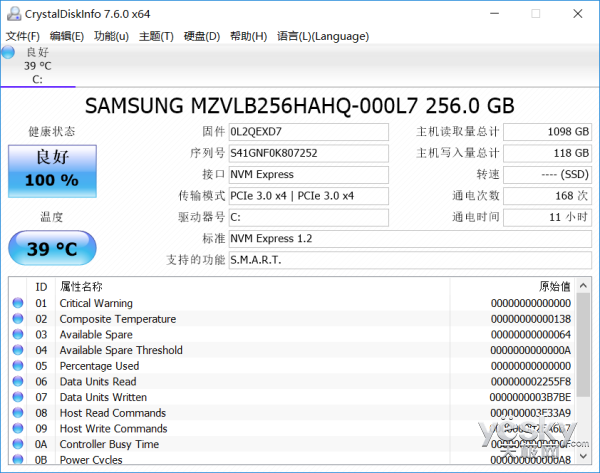The image size is (600, 473).
Task: Close the CrystalDiskInfo window
Action: (578, 14)
